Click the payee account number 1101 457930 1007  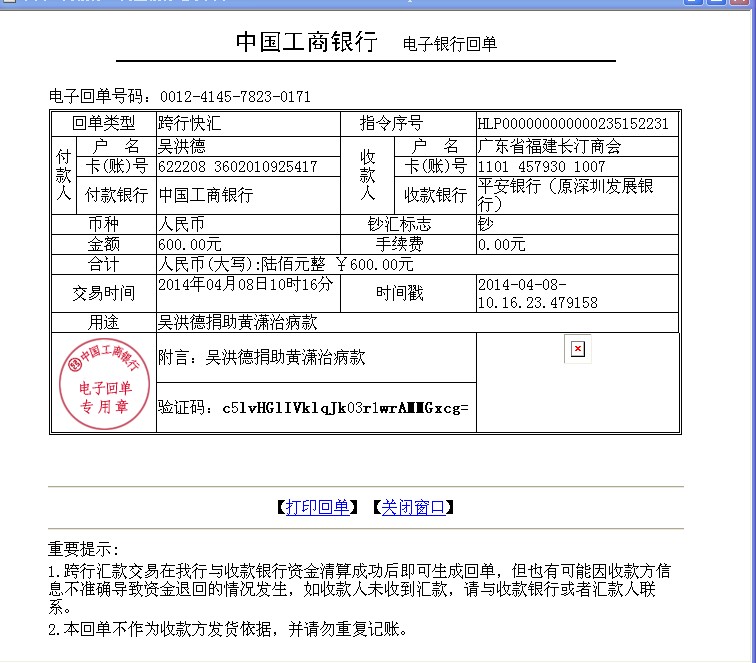542,166
